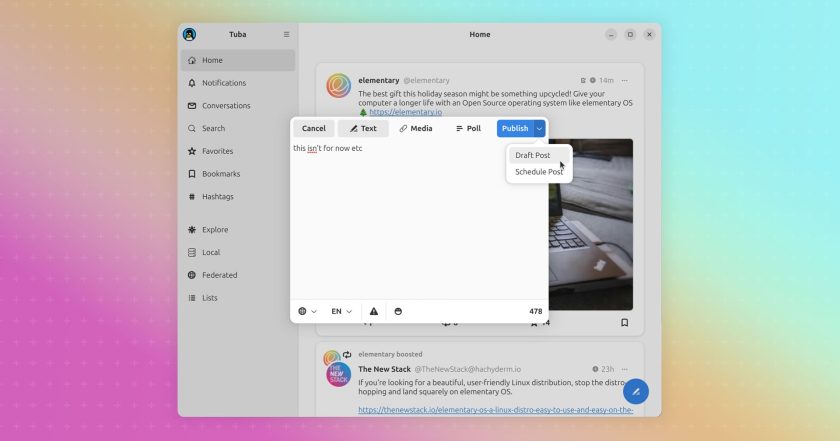Switch to the Media tab in composer
Image resolution: width=840 pixels, height=441 pixels.
[x=416, y=129]
